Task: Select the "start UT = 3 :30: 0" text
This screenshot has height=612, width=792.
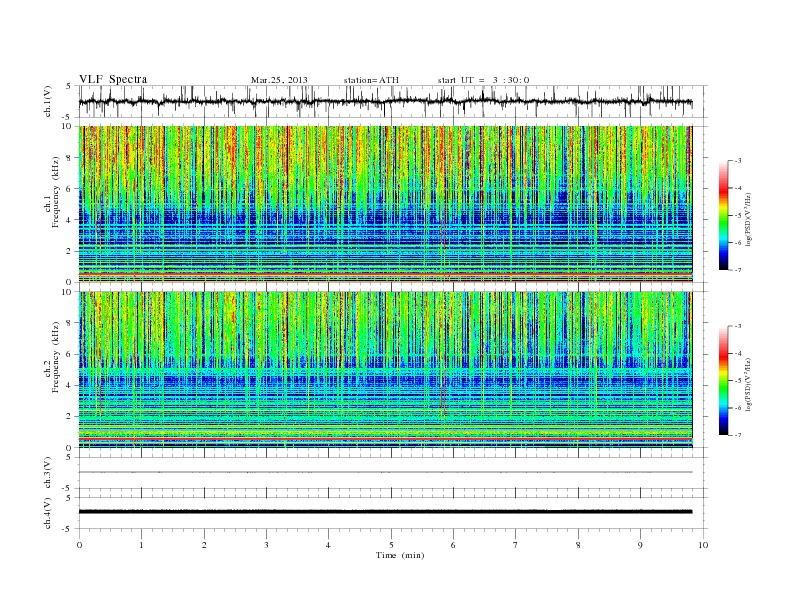Action: pyautogui.click(x=483, y=80)
